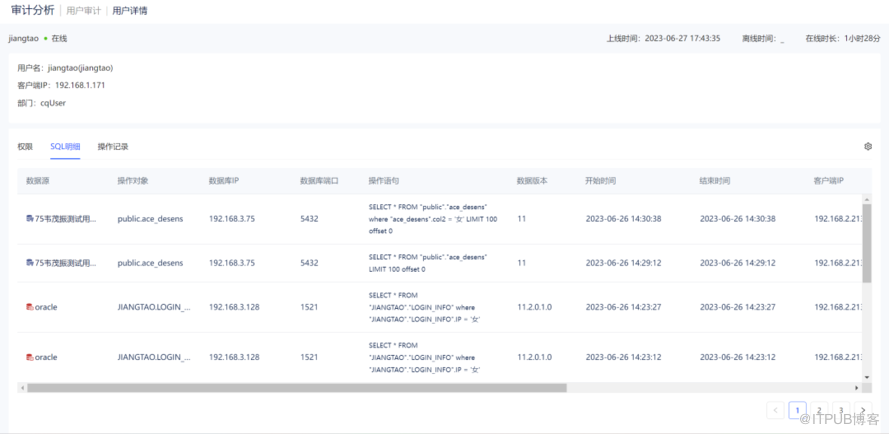Screen dimensions: 889x434
Task: Switch to the 权限 tab
Action: 25,146
